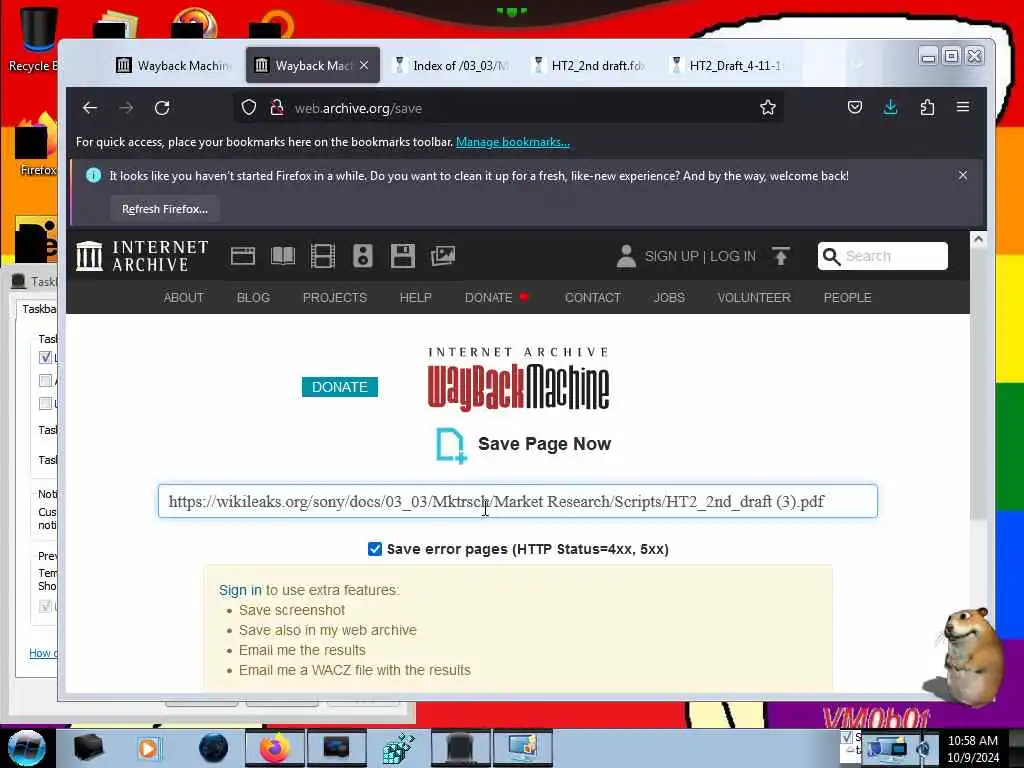Open the Software floppy disk icon
1024x768 pixels.
pyautogui.click(x=402, y=255)
